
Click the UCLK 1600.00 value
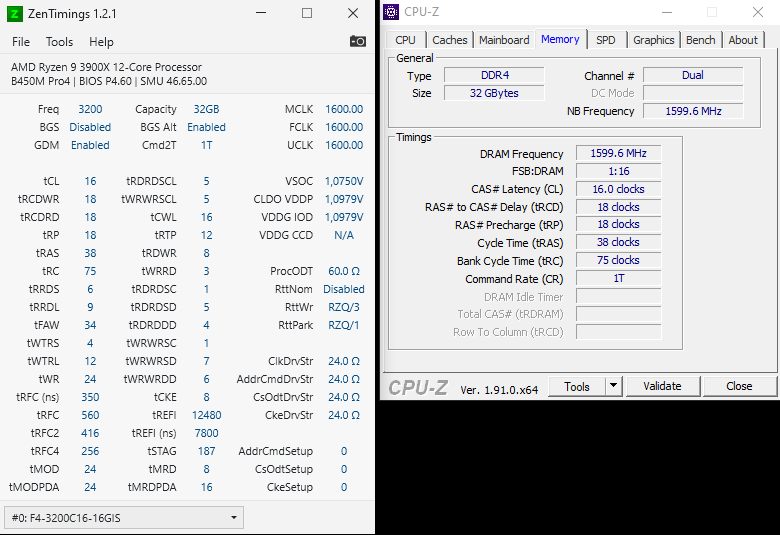[x=344, y=145]
